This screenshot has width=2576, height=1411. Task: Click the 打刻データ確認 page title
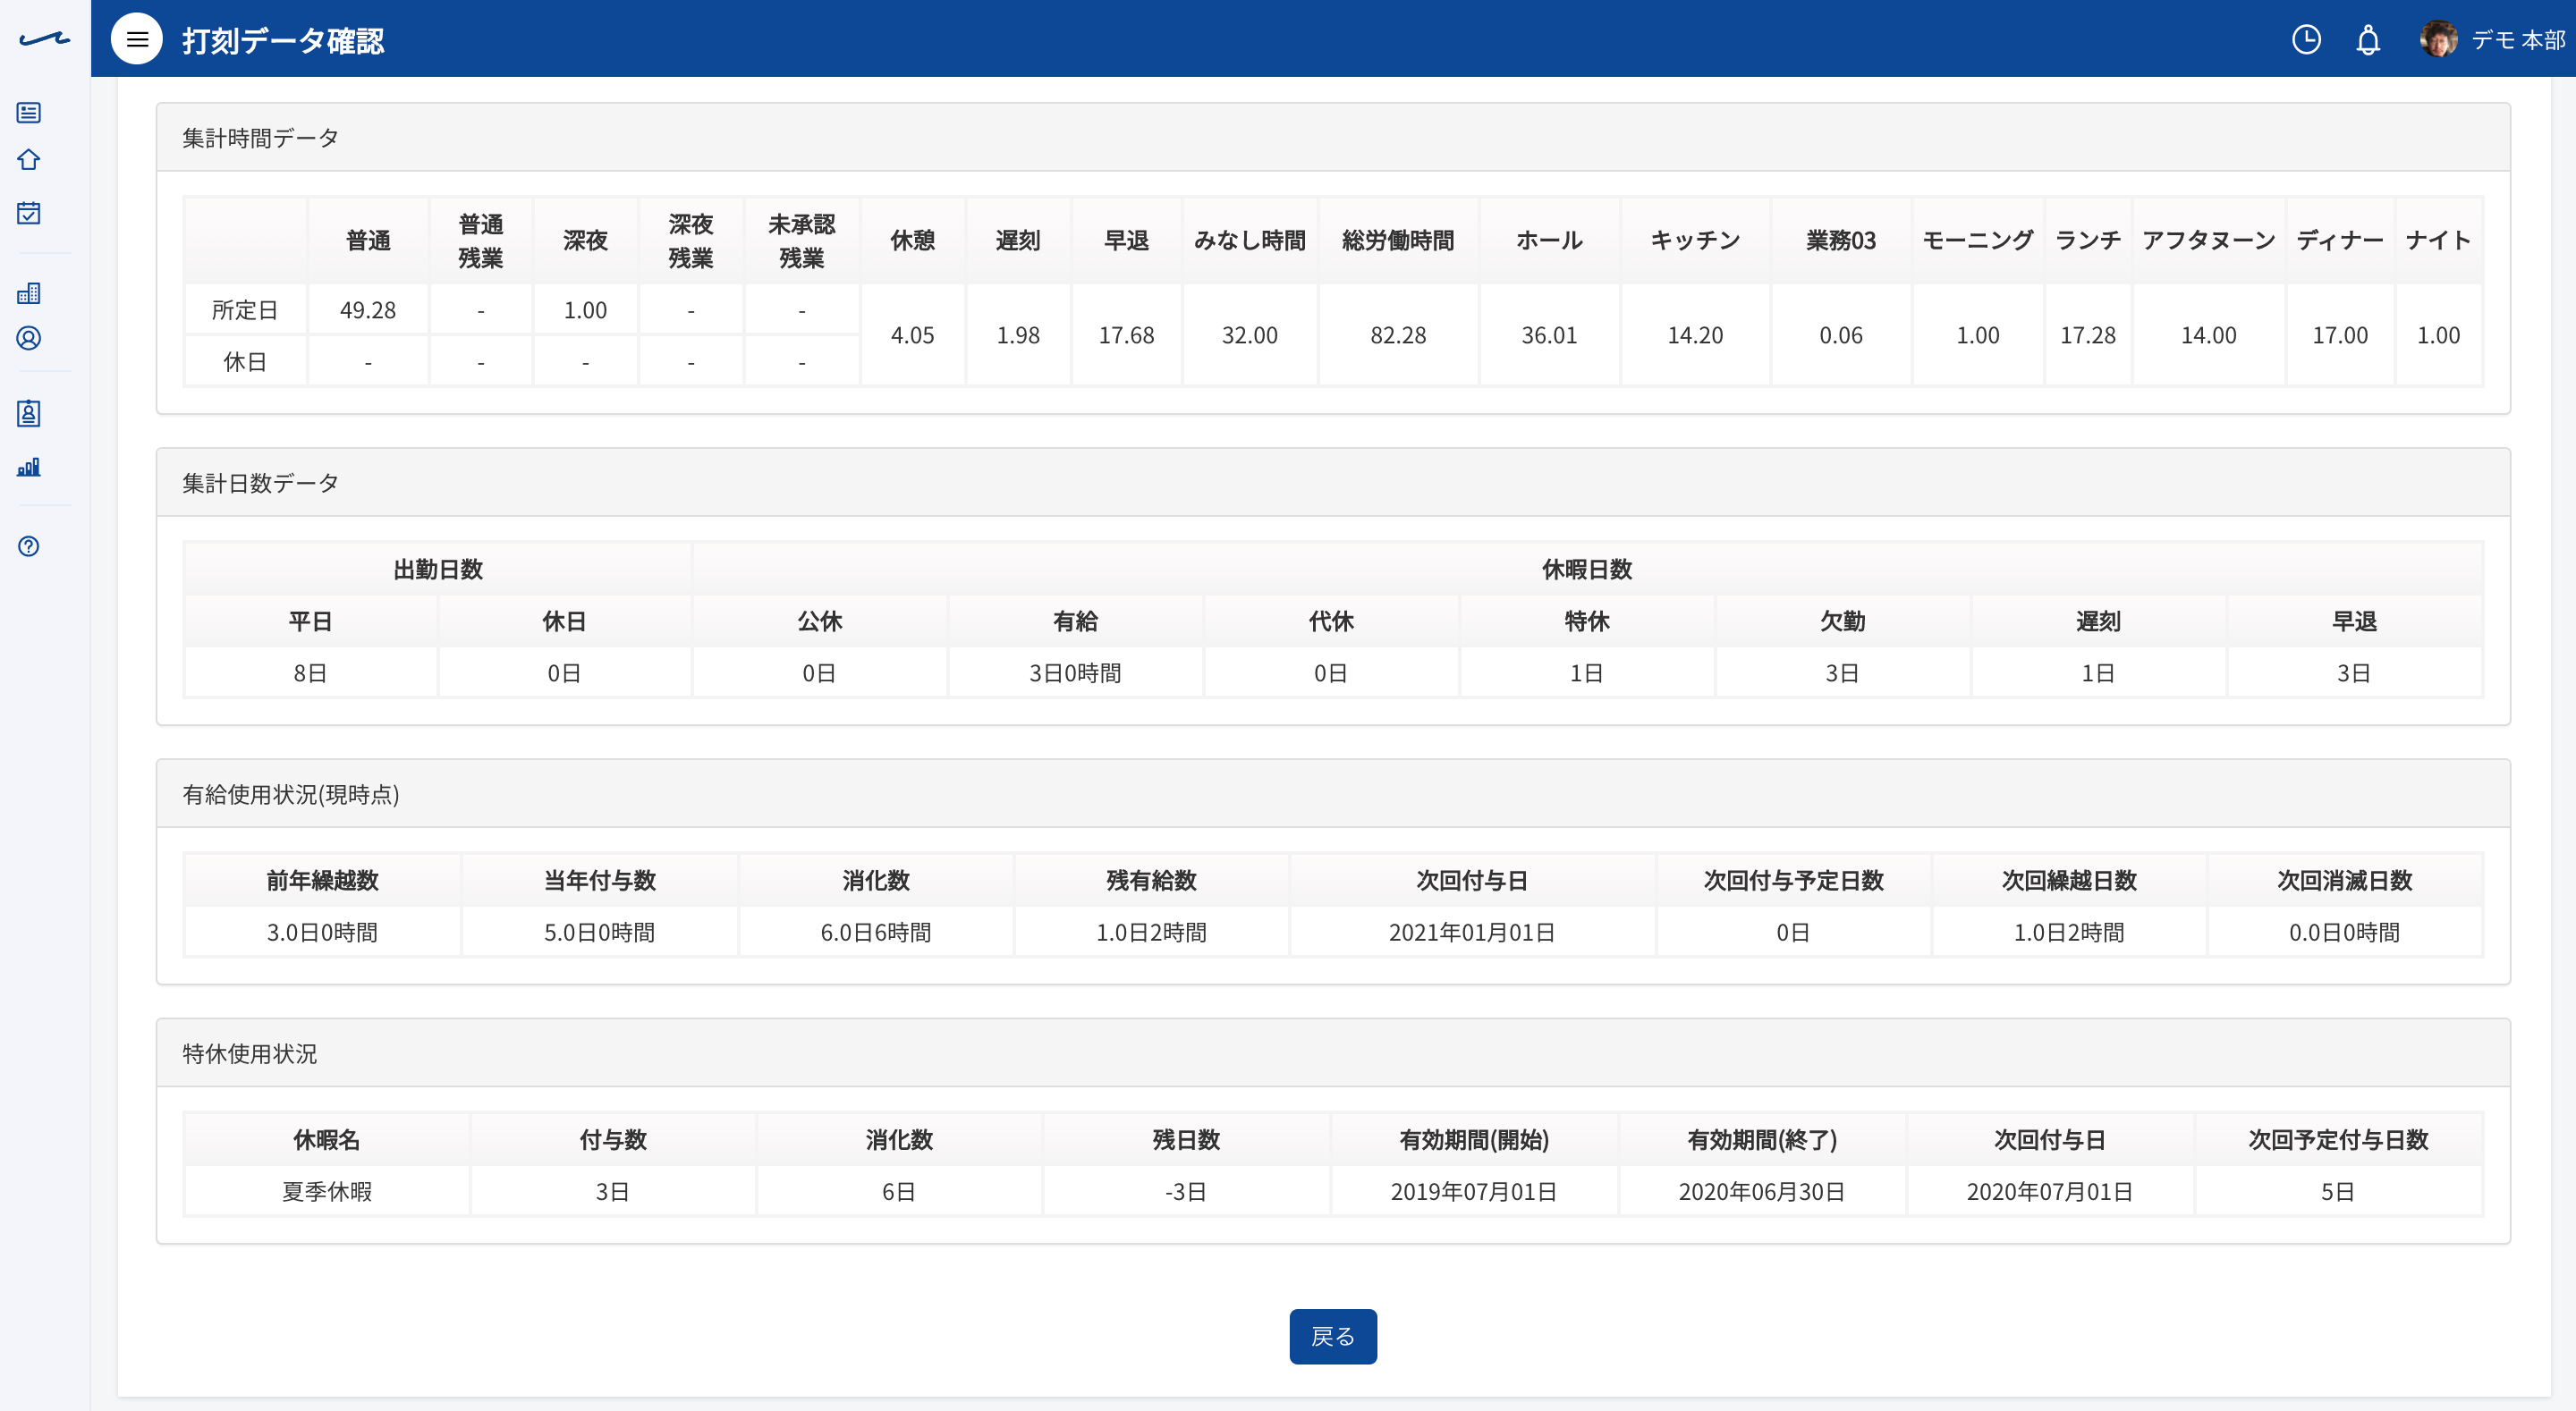pyautogui.click(x=283, y=40)
